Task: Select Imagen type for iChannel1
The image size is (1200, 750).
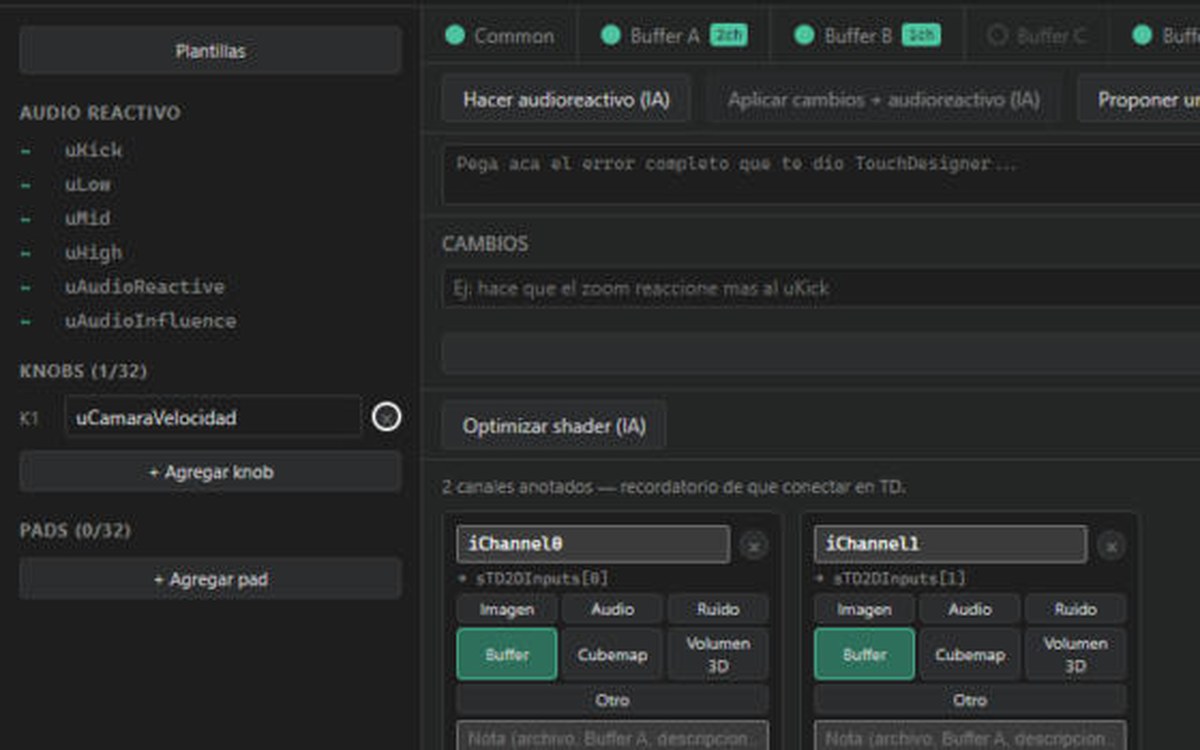Action: click(x=864, y=609)
